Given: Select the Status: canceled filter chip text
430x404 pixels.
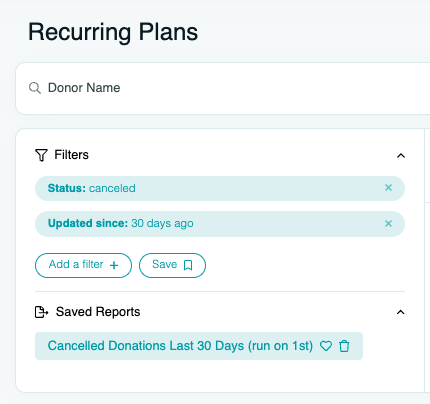Looking at the screenshot, I should 92,188.
